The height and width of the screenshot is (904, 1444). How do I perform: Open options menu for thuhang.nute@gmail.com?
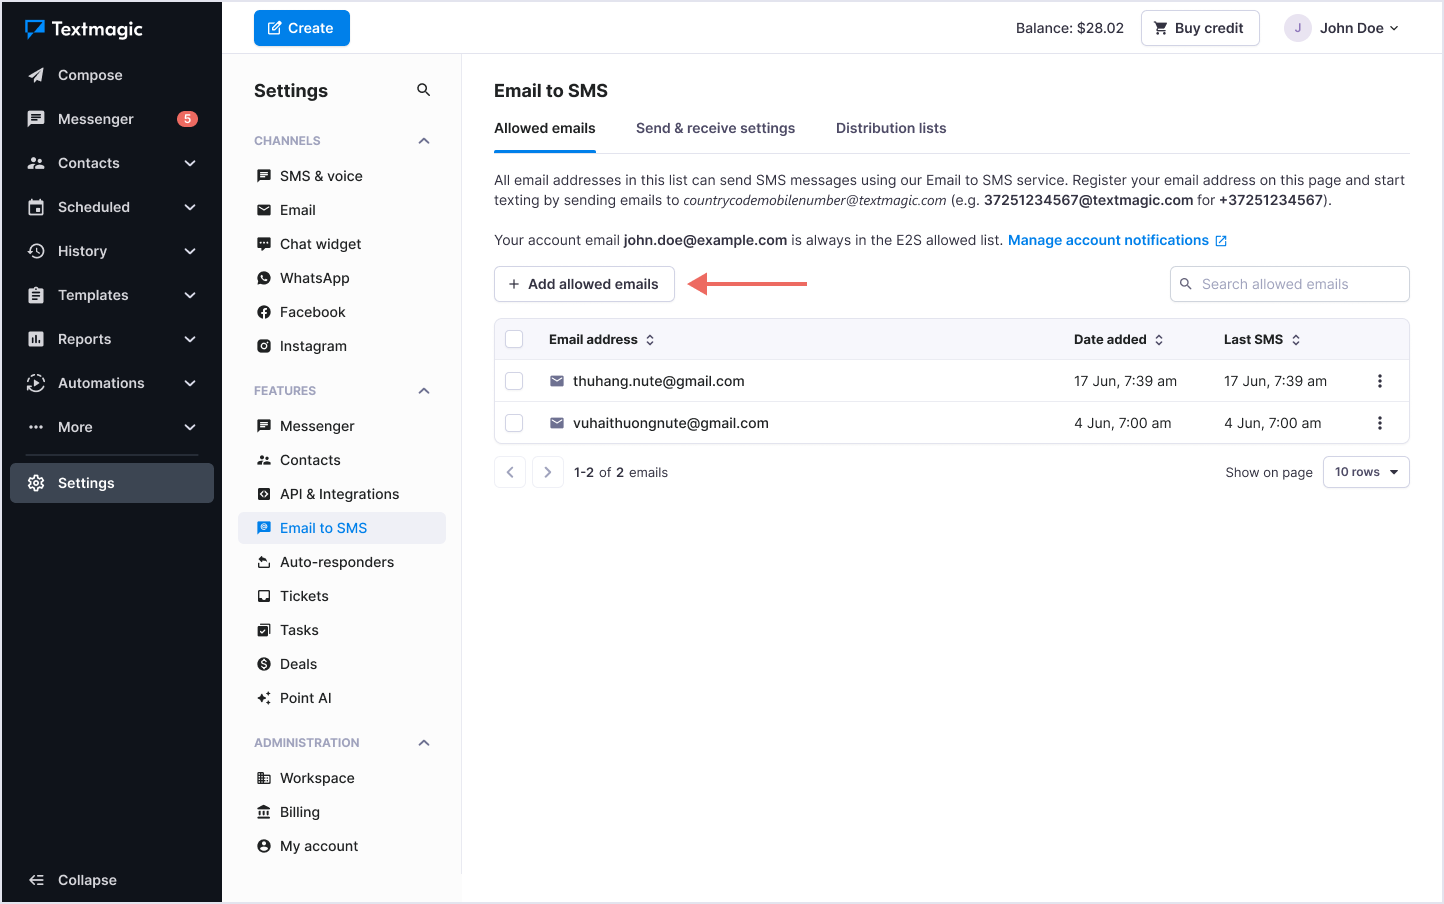pos(1379,381)
